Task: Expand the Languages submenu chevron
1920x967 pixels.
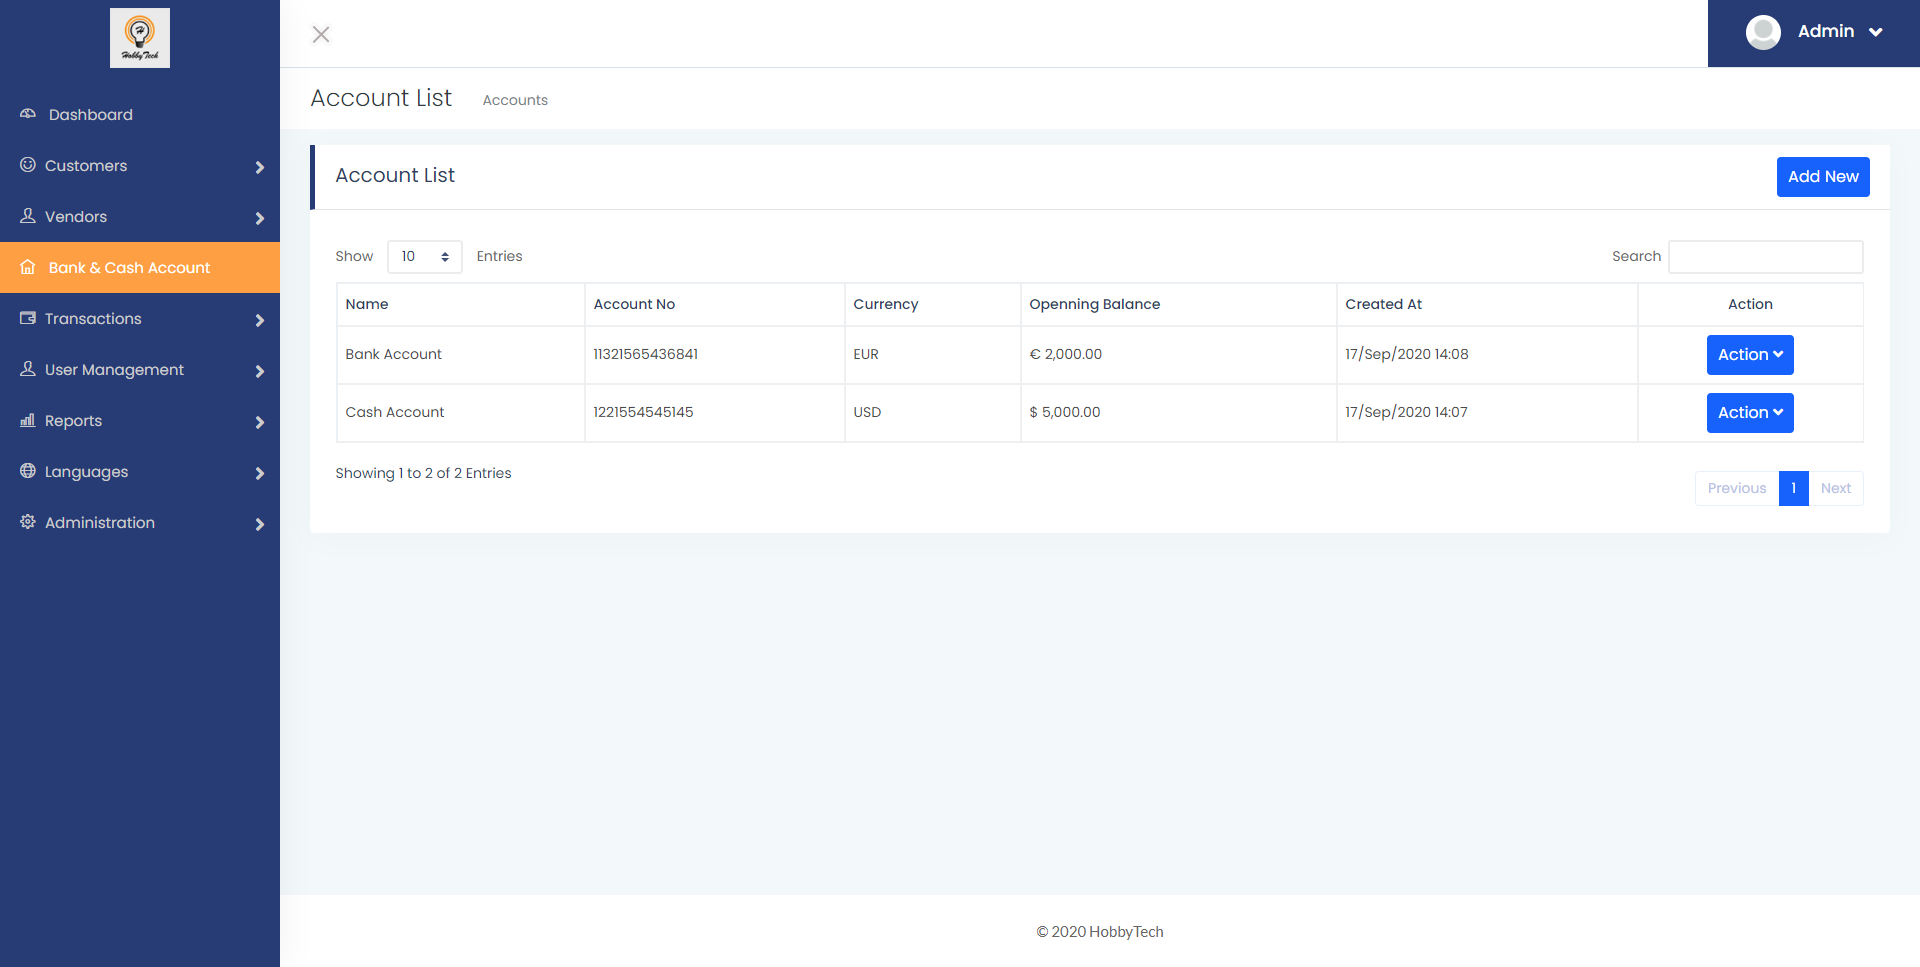Action: (x=260, y=473)
